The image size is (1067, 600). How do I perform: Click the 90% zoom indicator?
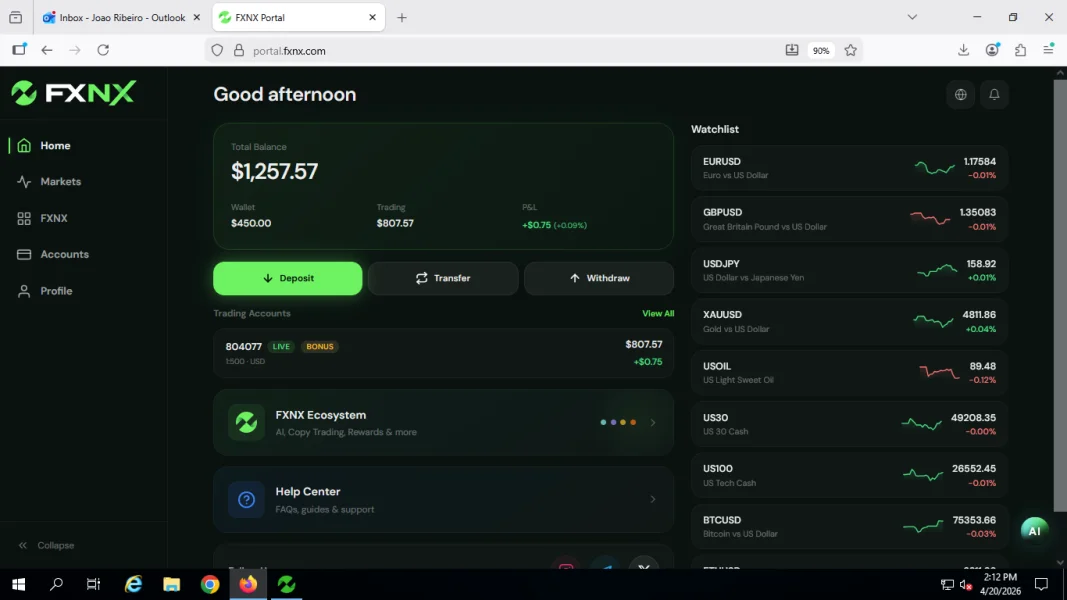click(x=821, y=50)
